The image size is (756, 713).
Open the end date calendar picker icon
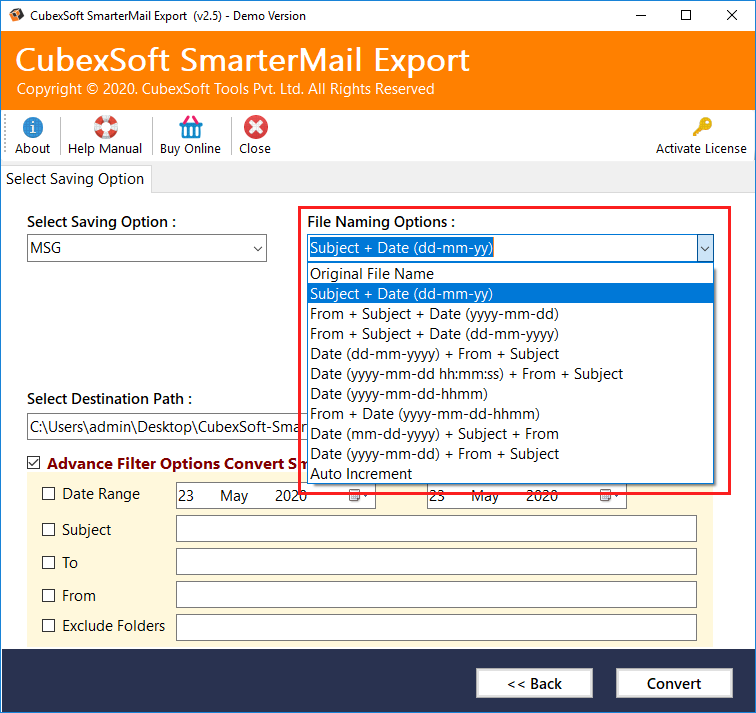click(x=606, y=495)
